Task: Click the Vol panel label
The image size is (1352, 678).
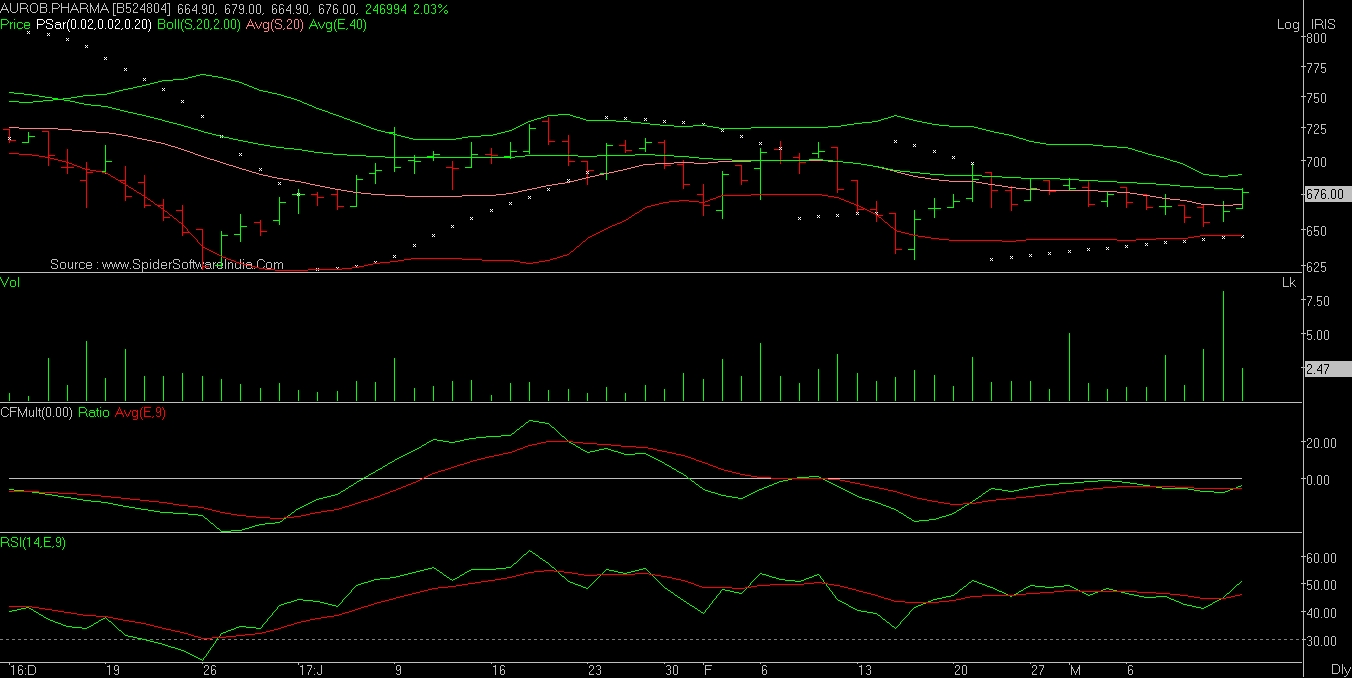Action: tap(10, 283)
